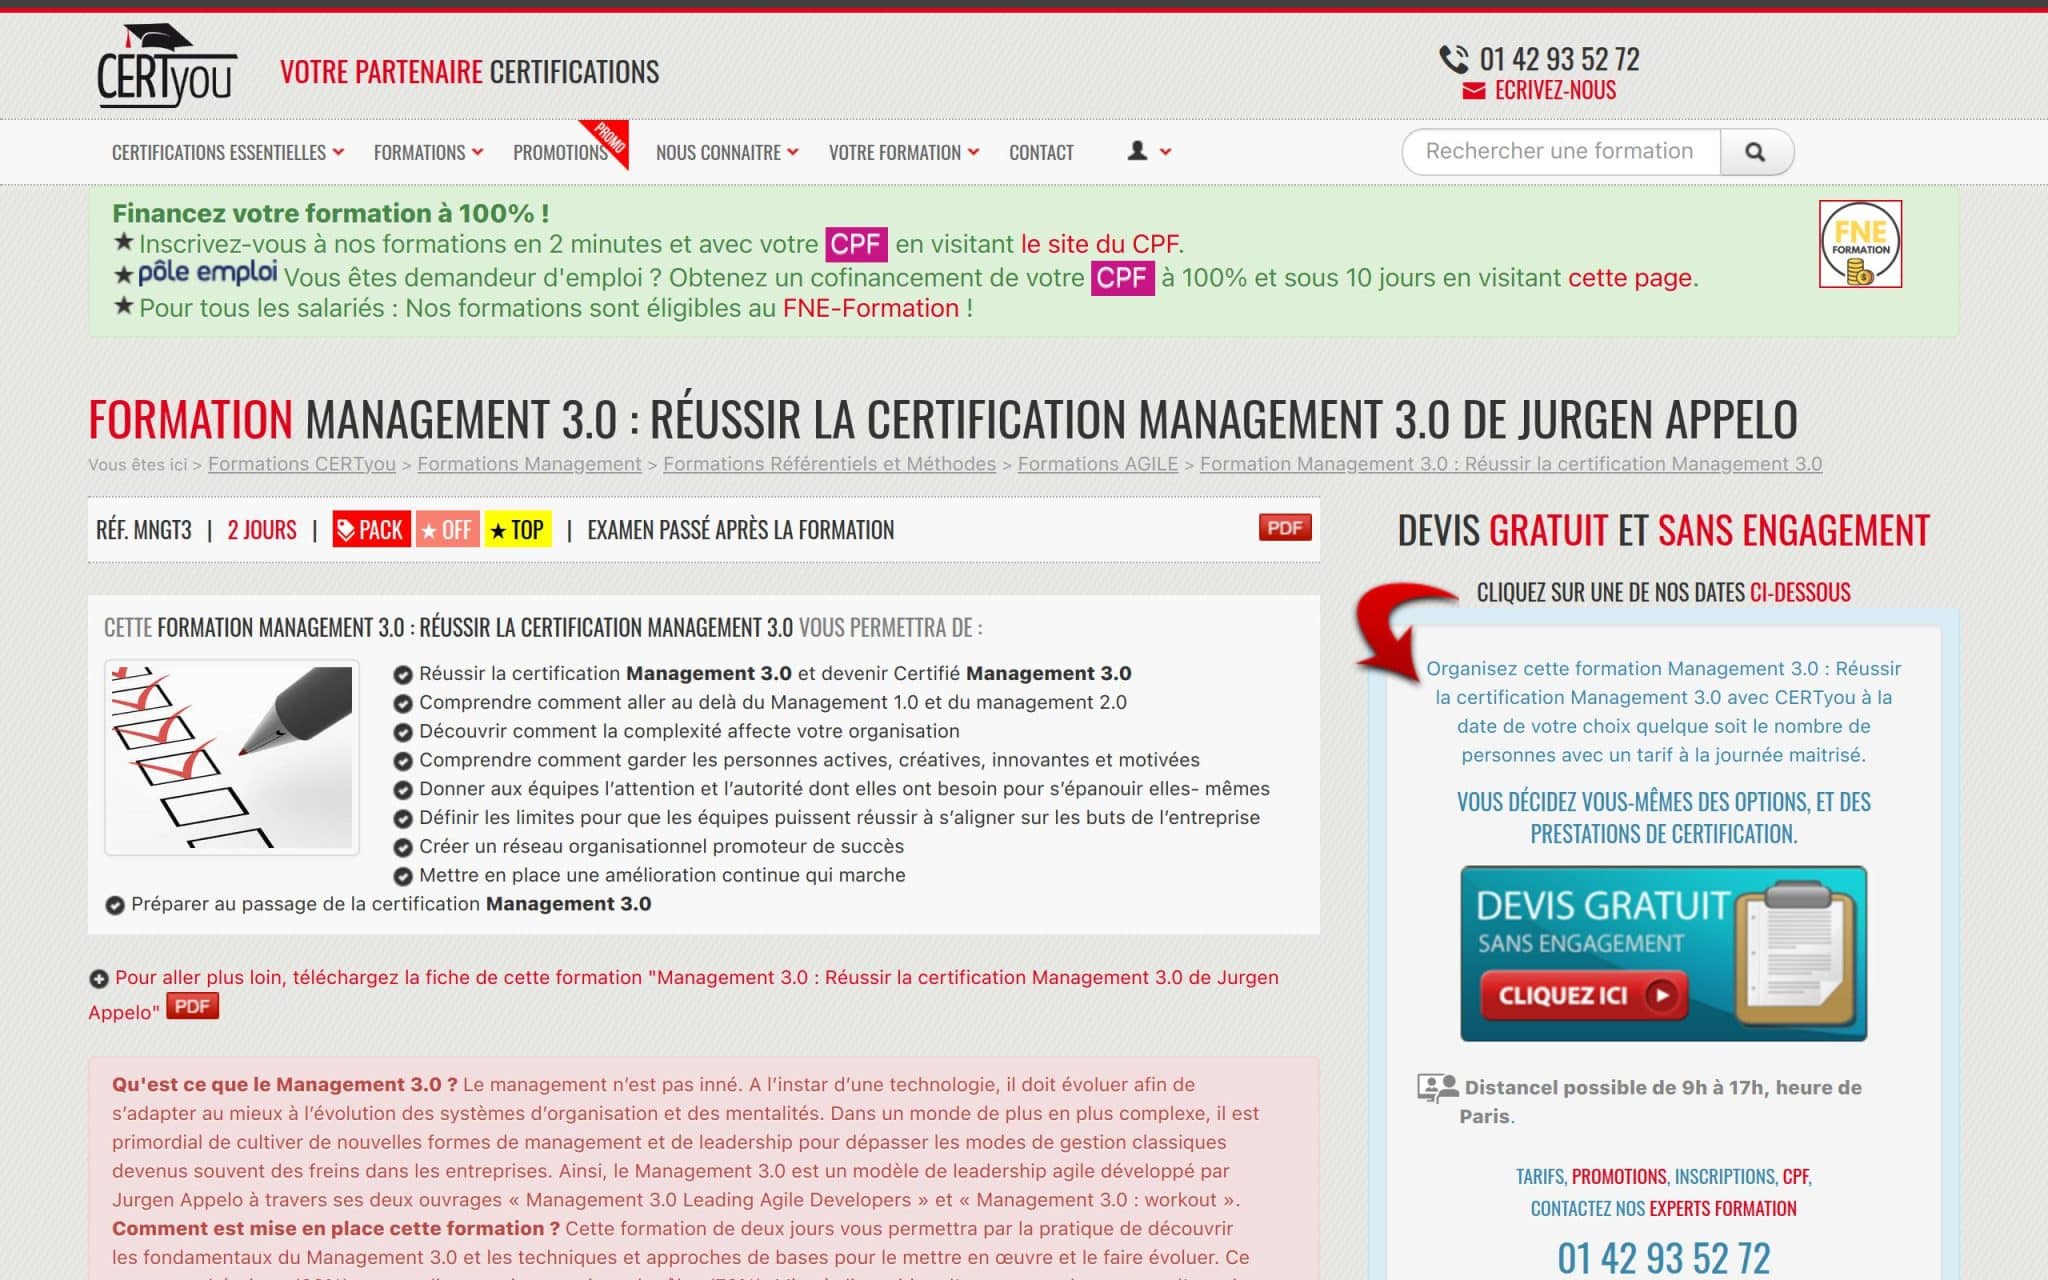Click "Comment est mise en place cette formation ?"
The image size is (2048, 1280).
tap(336, 1228)
